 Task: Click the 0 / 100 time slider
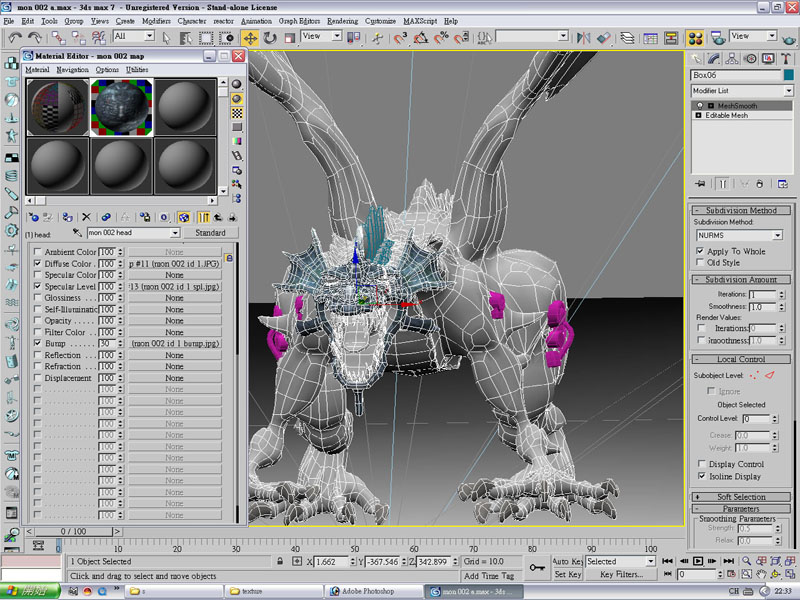click(73, 532)
